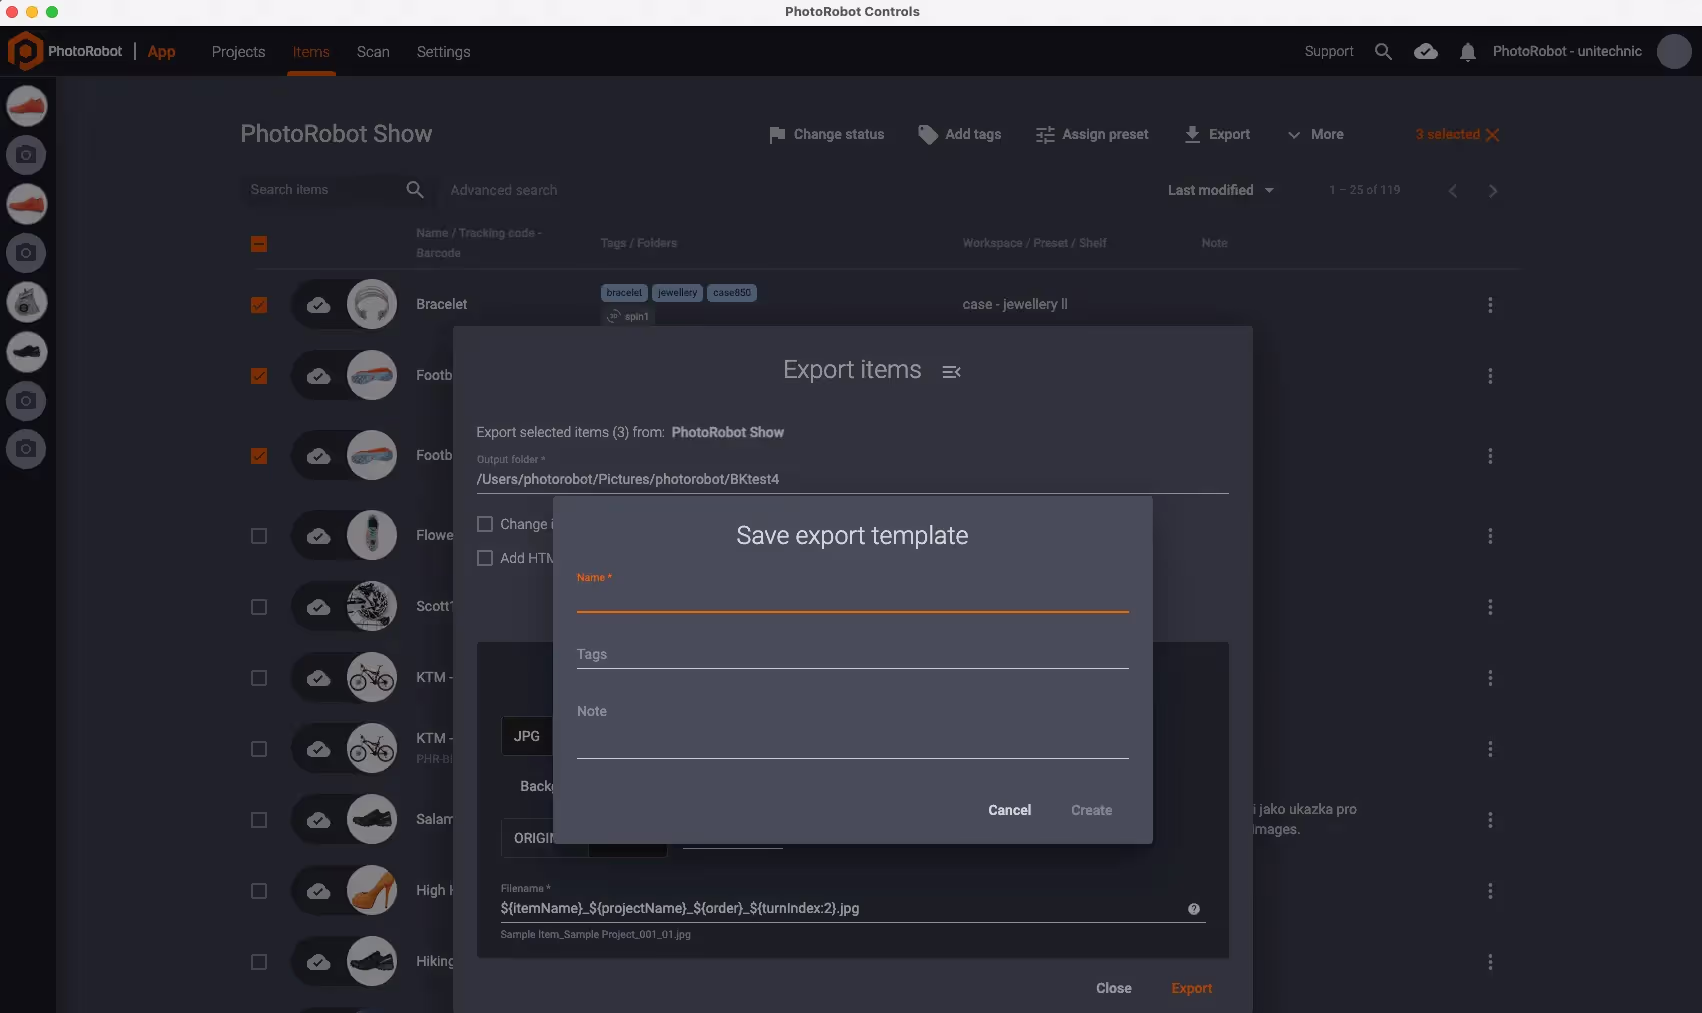Select the top red shoe sidebar item

26,106
